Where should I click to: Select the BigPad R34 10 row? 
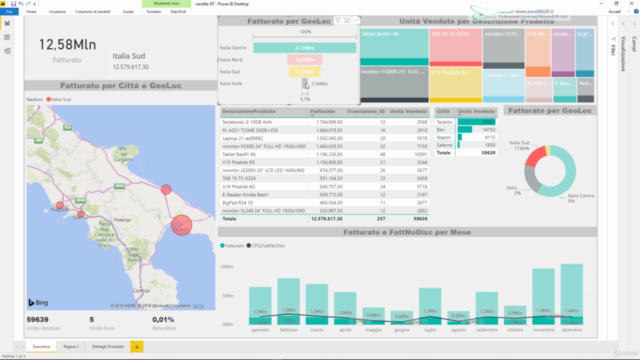(x=325, y=202)
